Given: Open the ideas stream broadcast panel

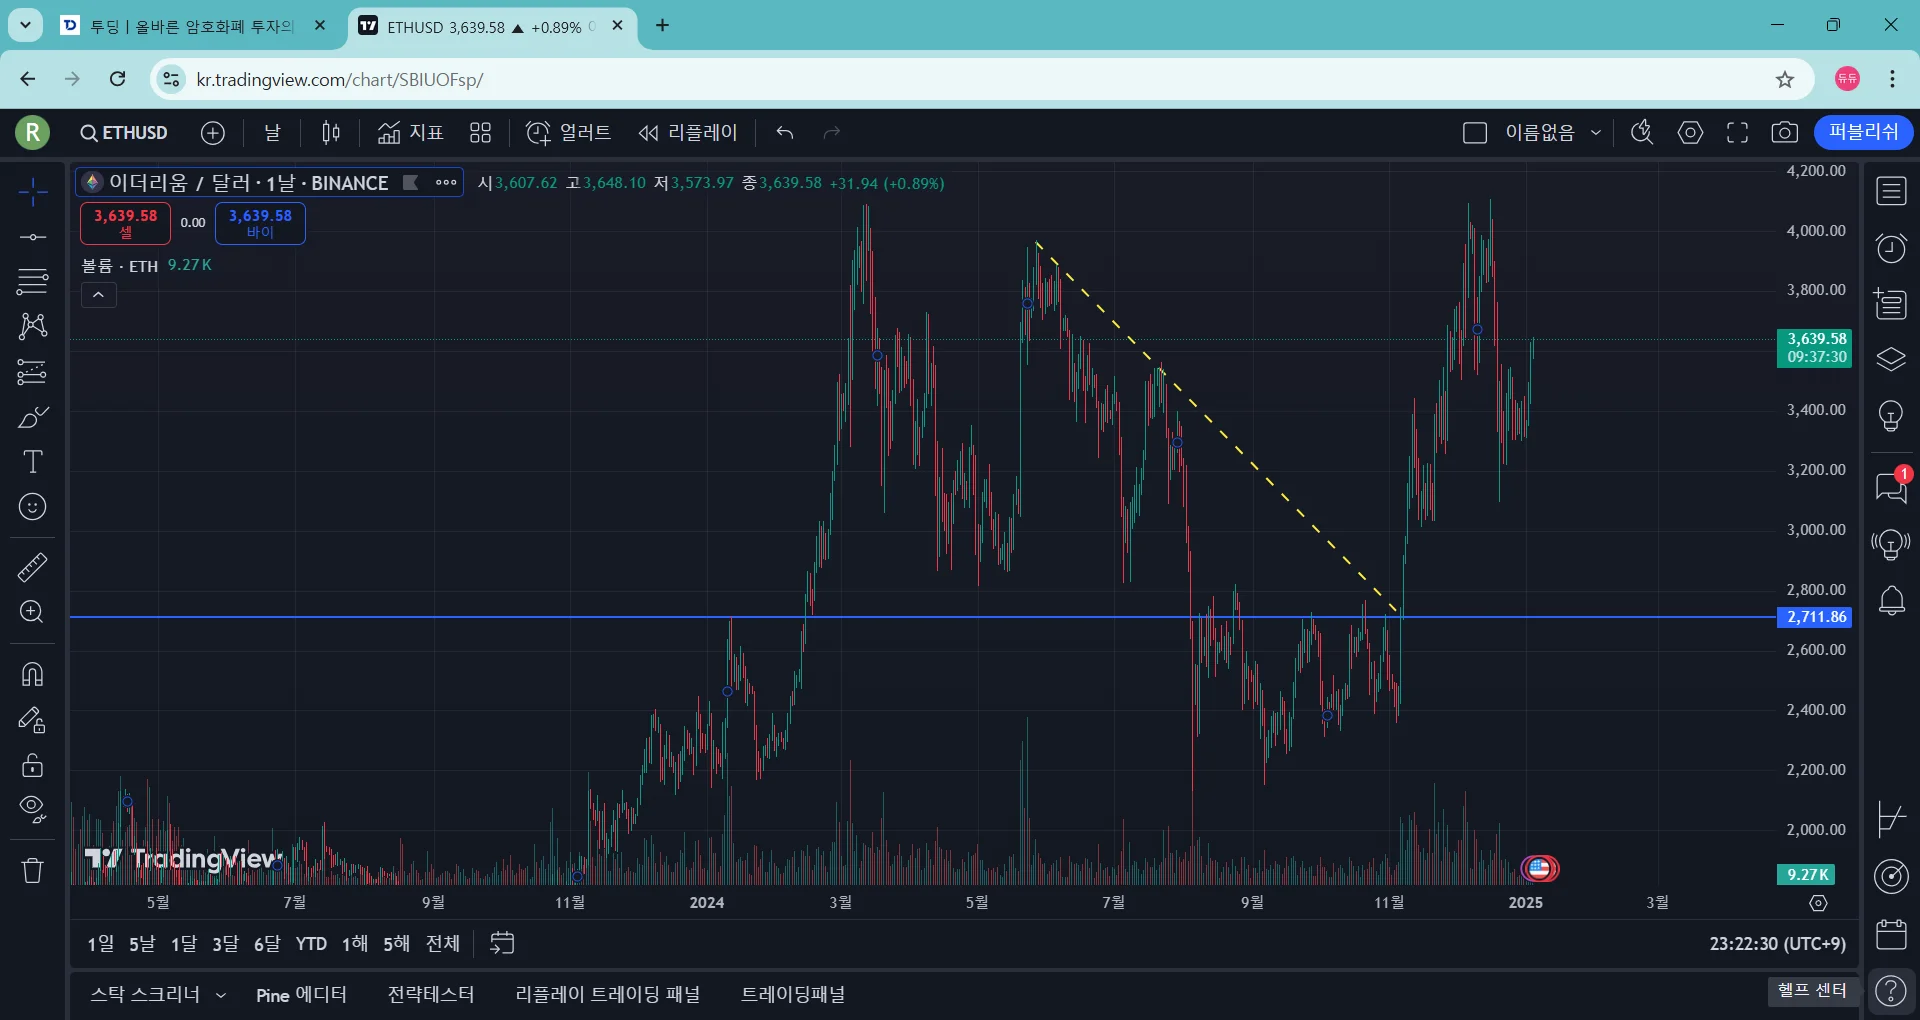Looking at the screenshot, I should [x=1891, y=544].
